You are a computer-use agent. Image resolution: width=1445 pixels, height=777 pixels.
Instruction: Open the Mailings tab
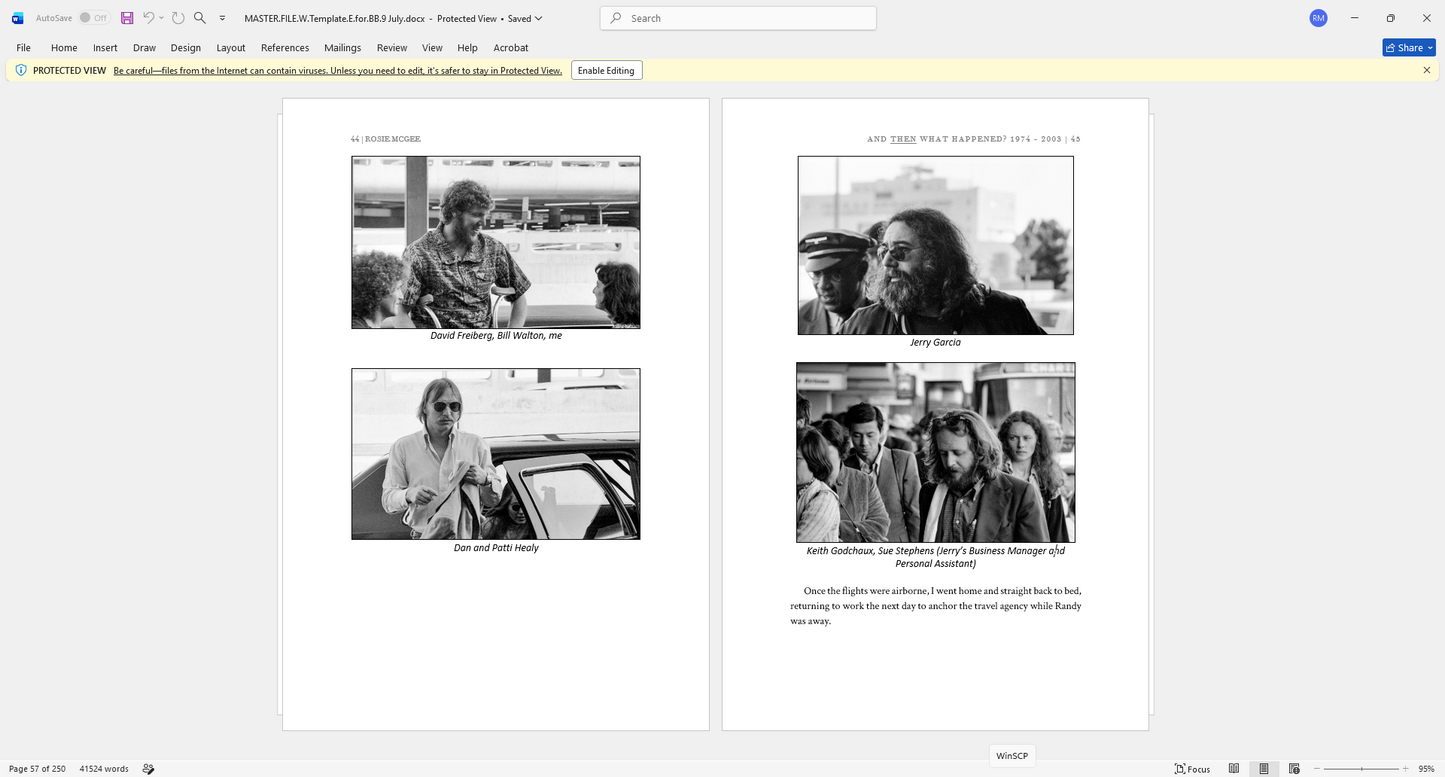pos(343,47)
